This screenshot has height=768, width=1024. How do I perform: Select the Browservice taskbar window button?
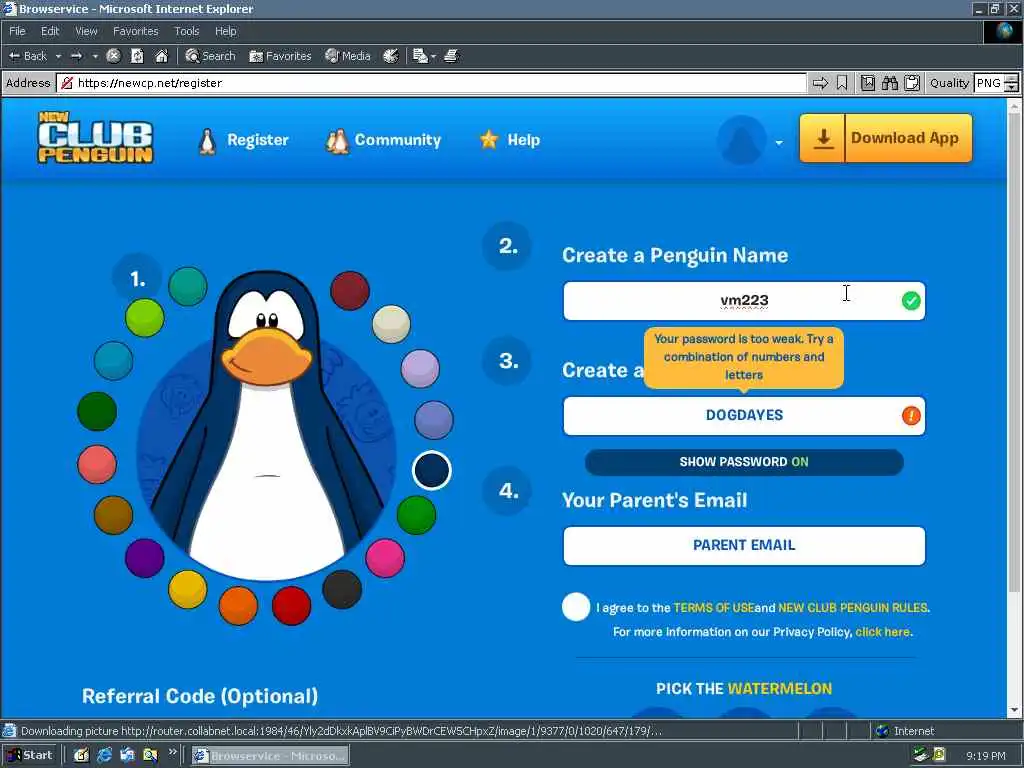pos(270,756)
